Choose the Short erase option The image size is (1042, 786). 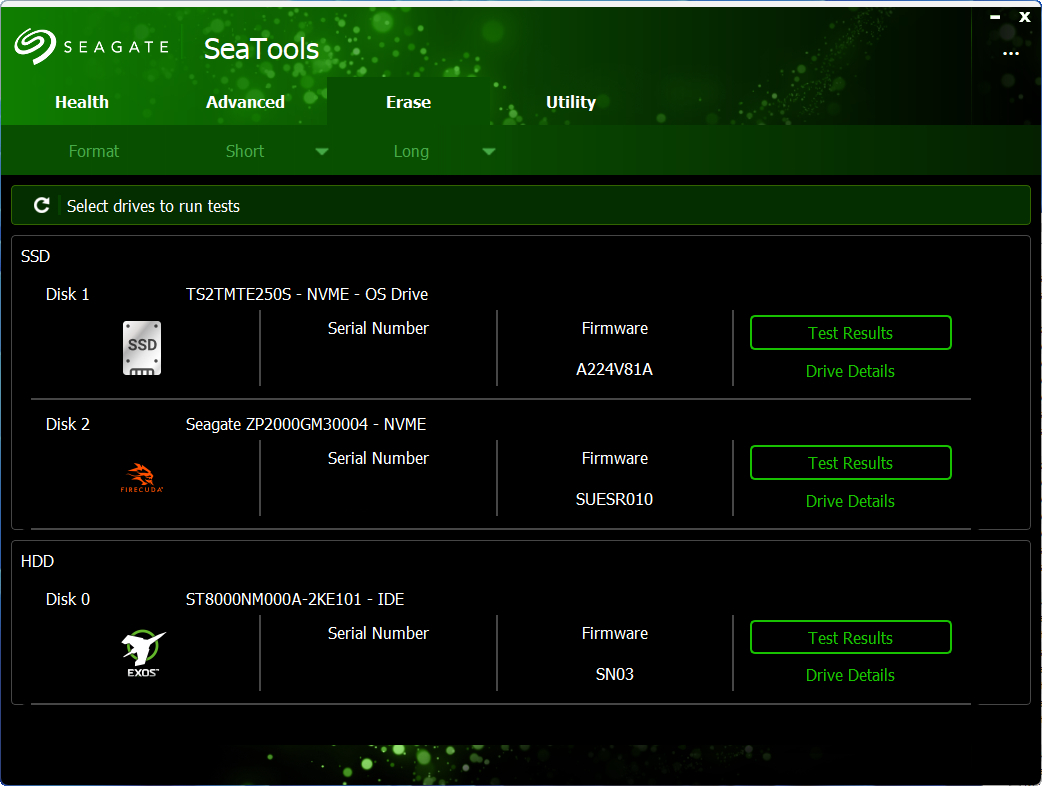(245, 151)
